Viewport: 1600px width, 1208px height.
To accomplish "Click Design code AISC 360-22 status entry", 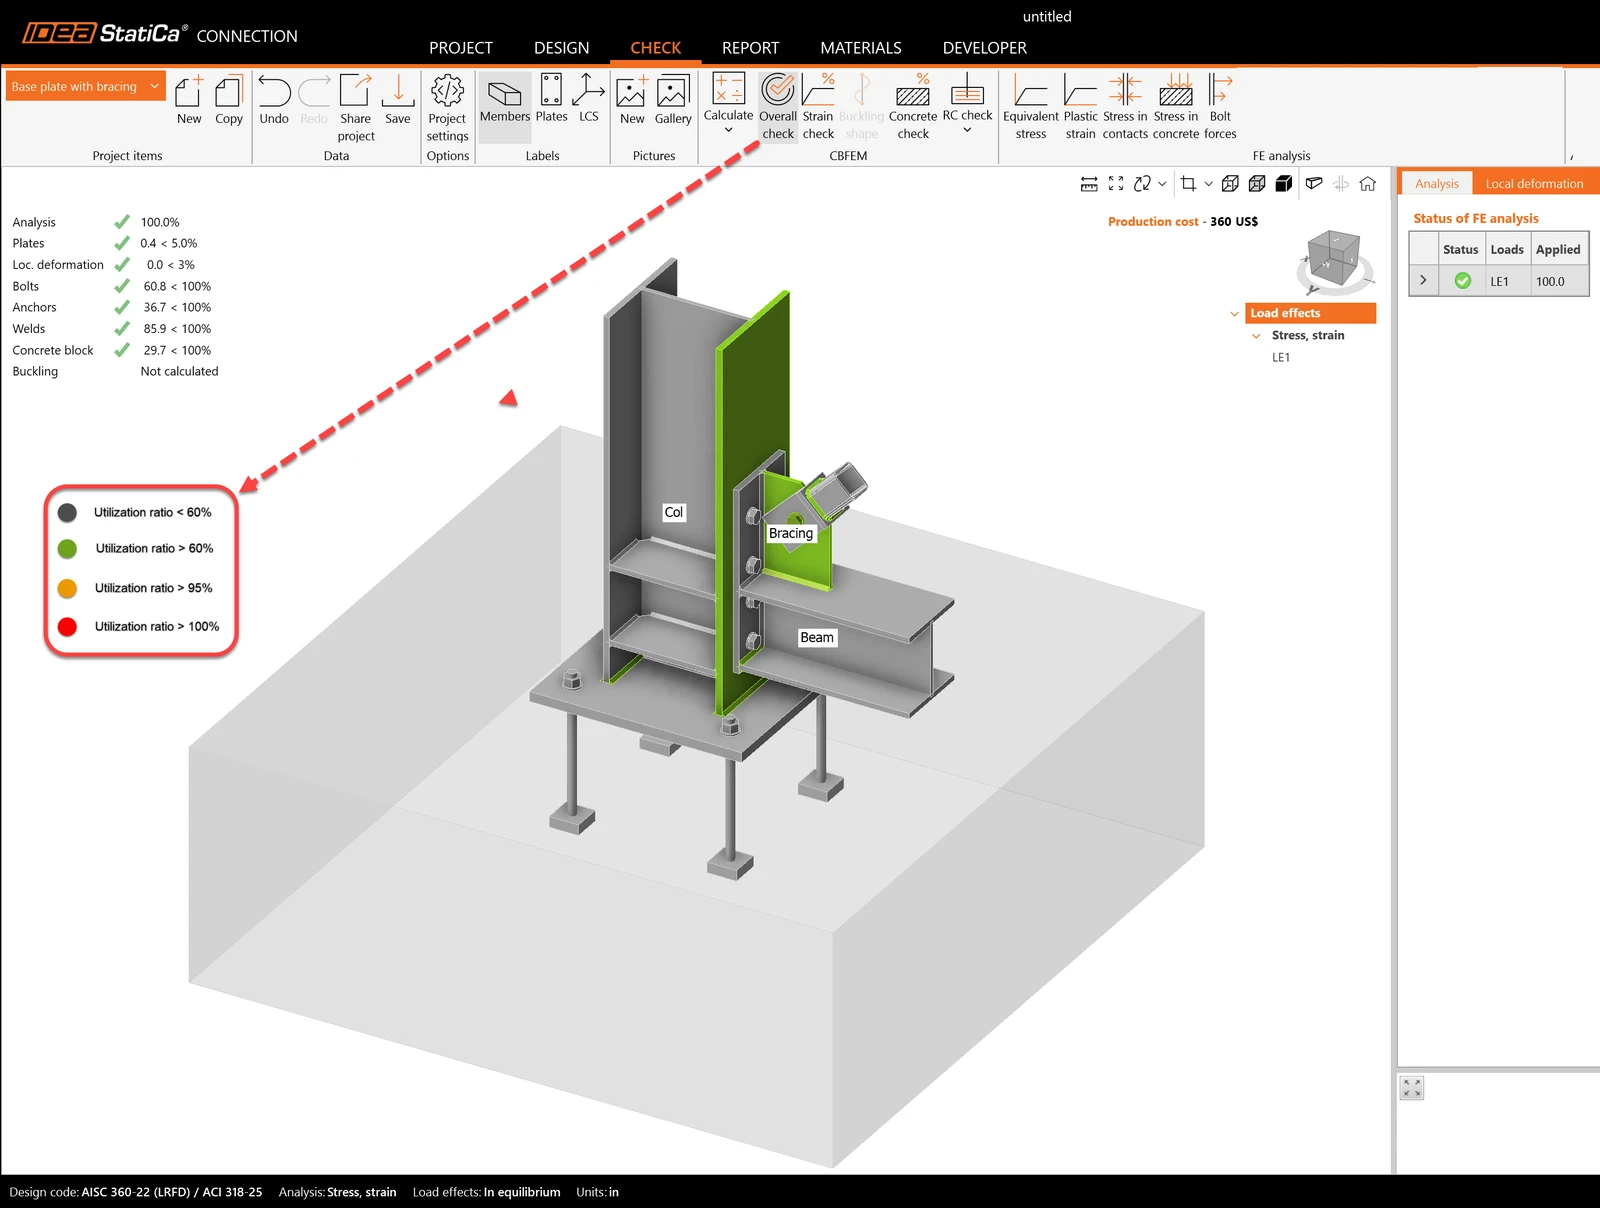I will tap(136, 1192).
